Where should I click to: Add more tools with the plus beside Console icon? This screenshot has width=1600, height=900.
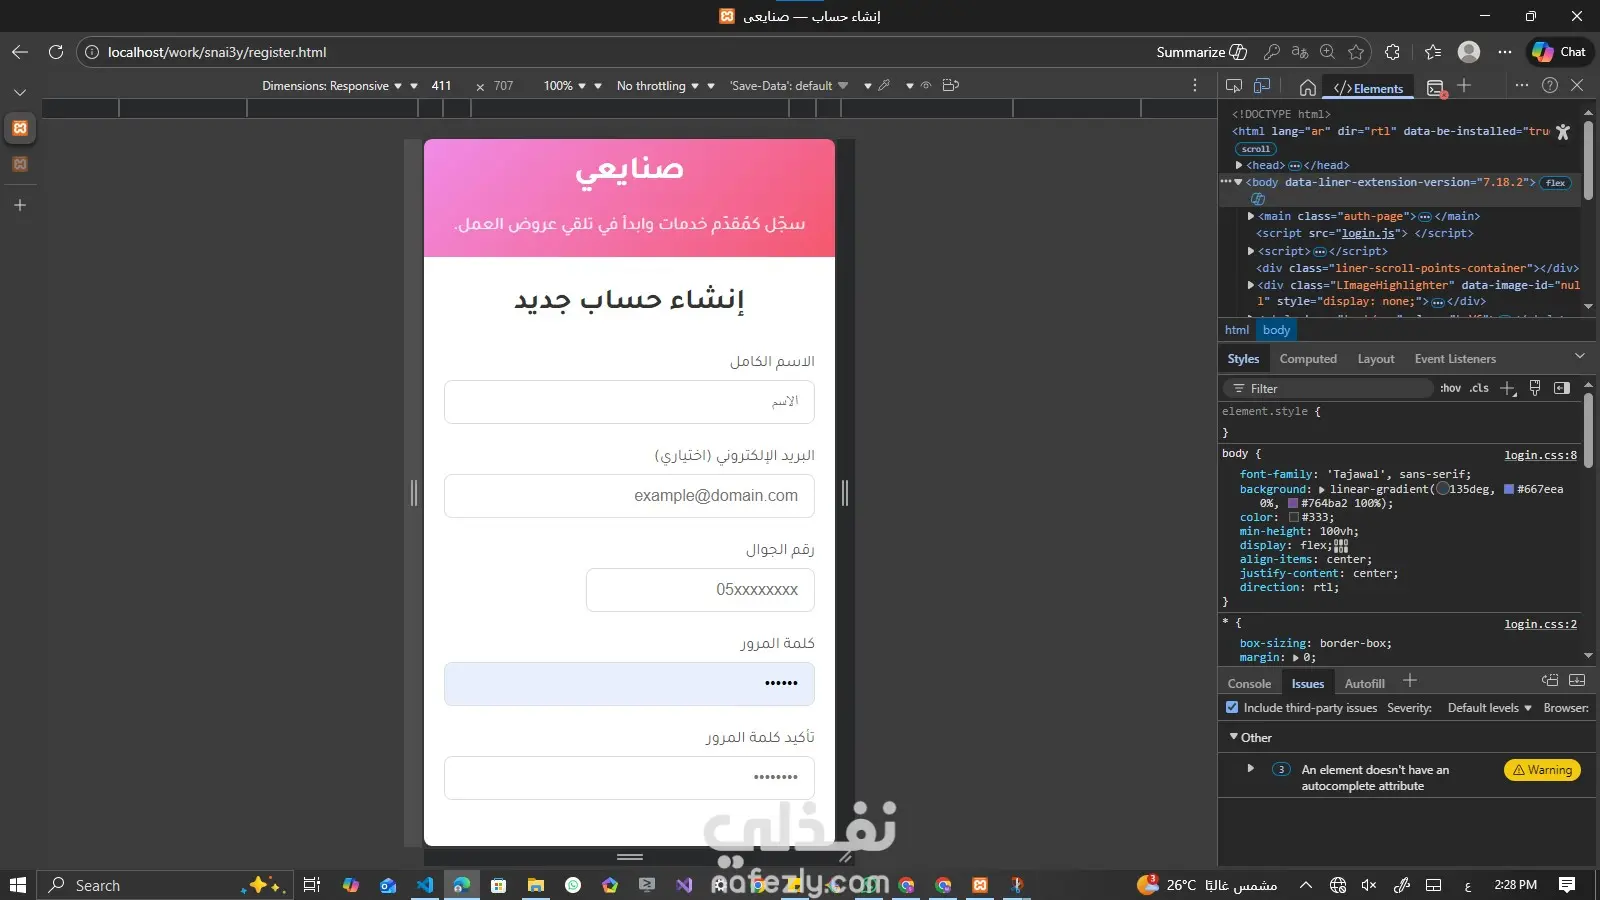pyautogui.click(x=1464, y=86)
